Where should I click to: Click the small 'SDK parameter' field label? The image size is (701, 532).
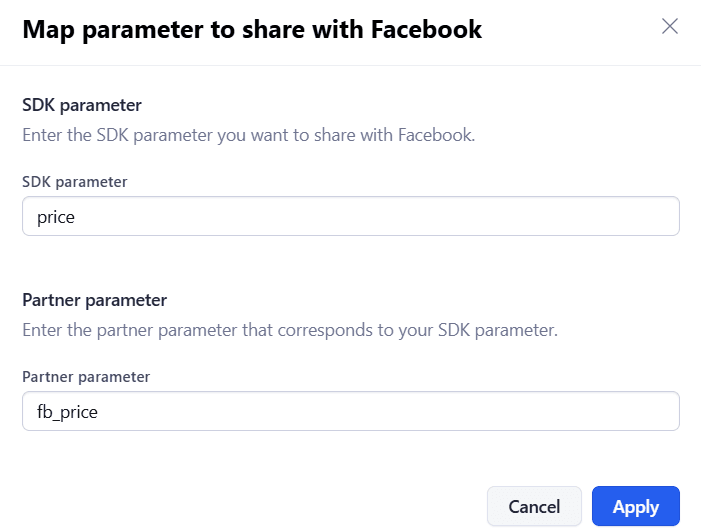(x=75, y=182)
